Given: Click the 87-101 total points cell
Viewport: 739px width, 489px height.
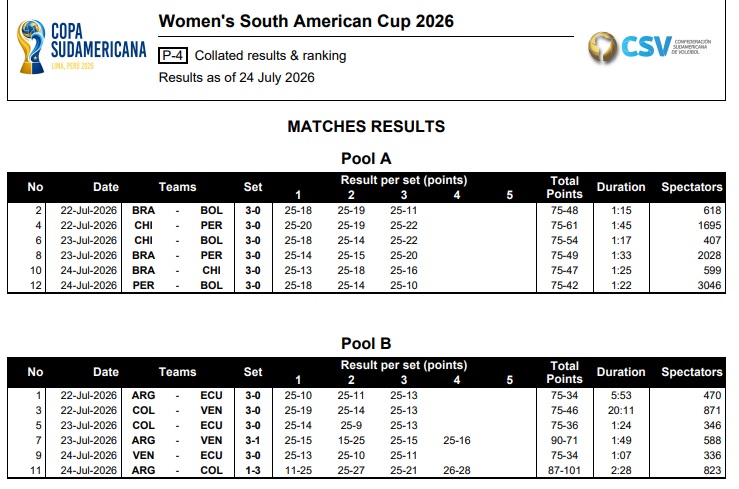Looking at the screenshot, I should pos(564,470).
